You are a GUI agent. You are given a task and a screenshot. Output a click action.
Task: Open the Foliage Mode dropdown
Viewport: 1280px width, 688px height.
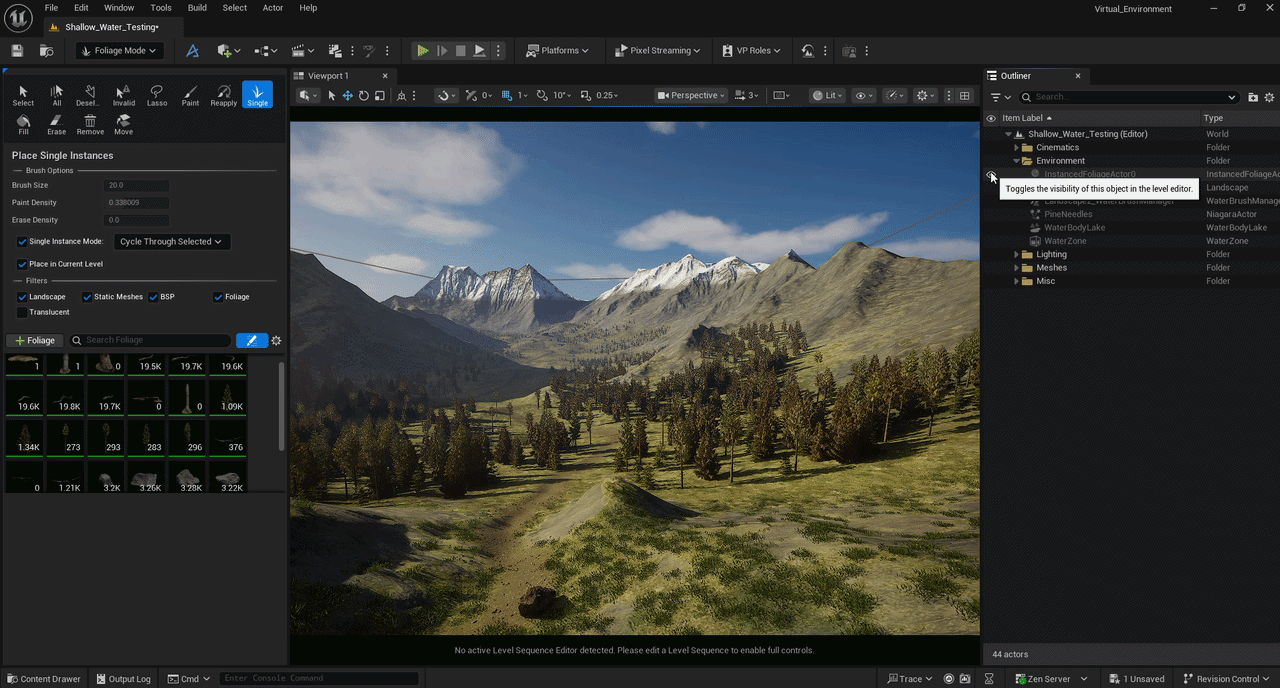pyautogui.click(x=118, y=50)
